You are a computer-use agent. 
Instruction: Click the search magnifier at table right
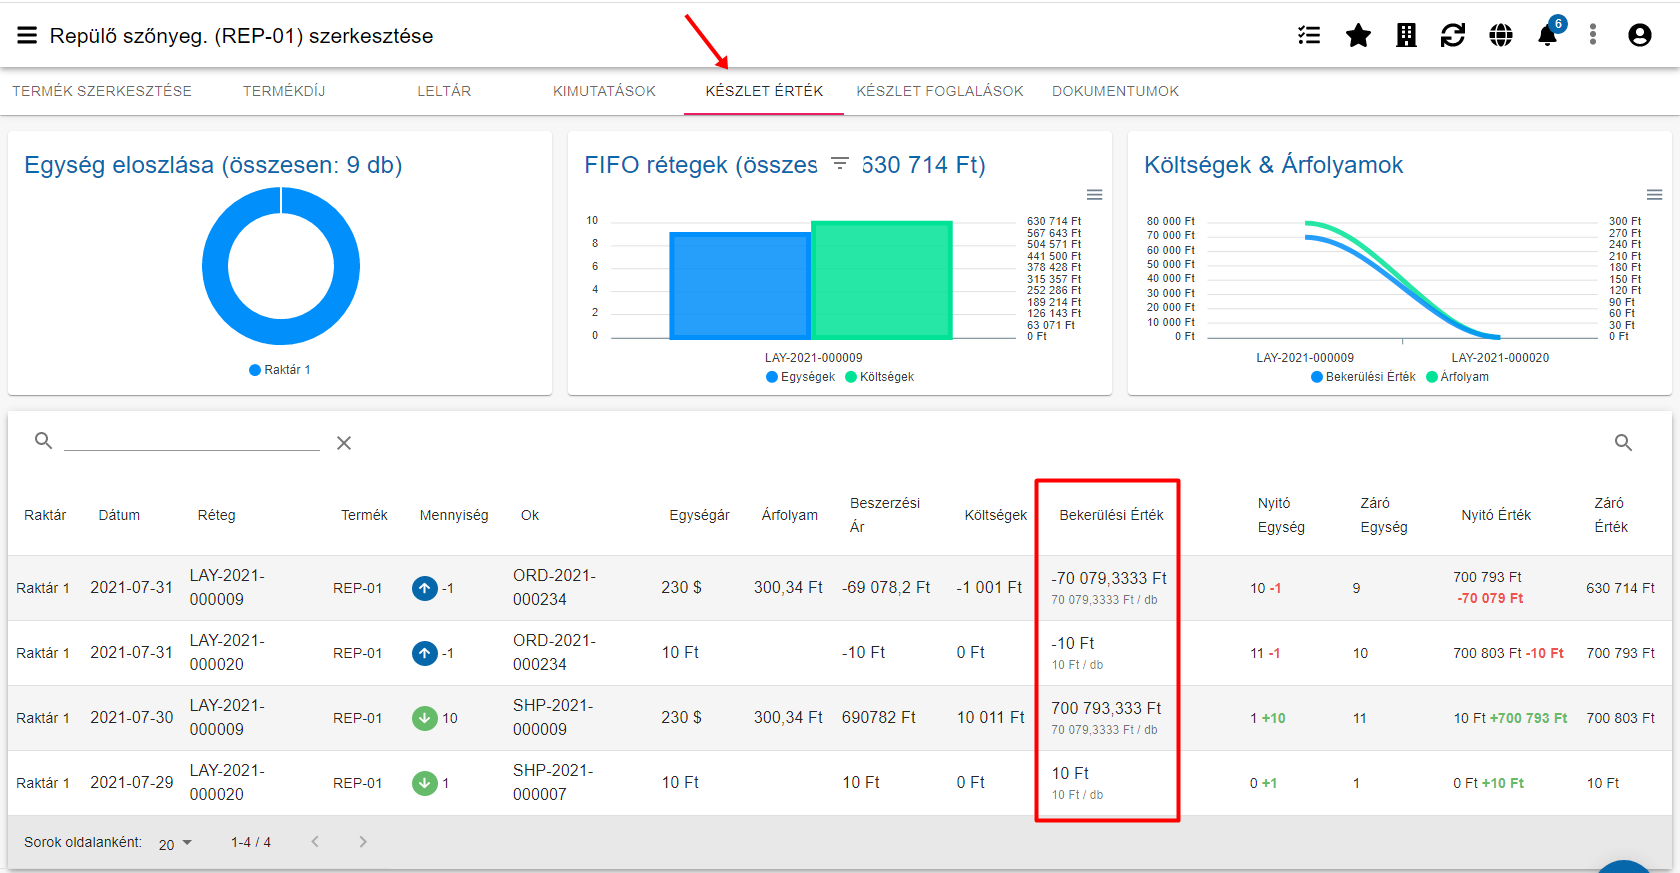pyautogui.click(x=1623, y=442)
